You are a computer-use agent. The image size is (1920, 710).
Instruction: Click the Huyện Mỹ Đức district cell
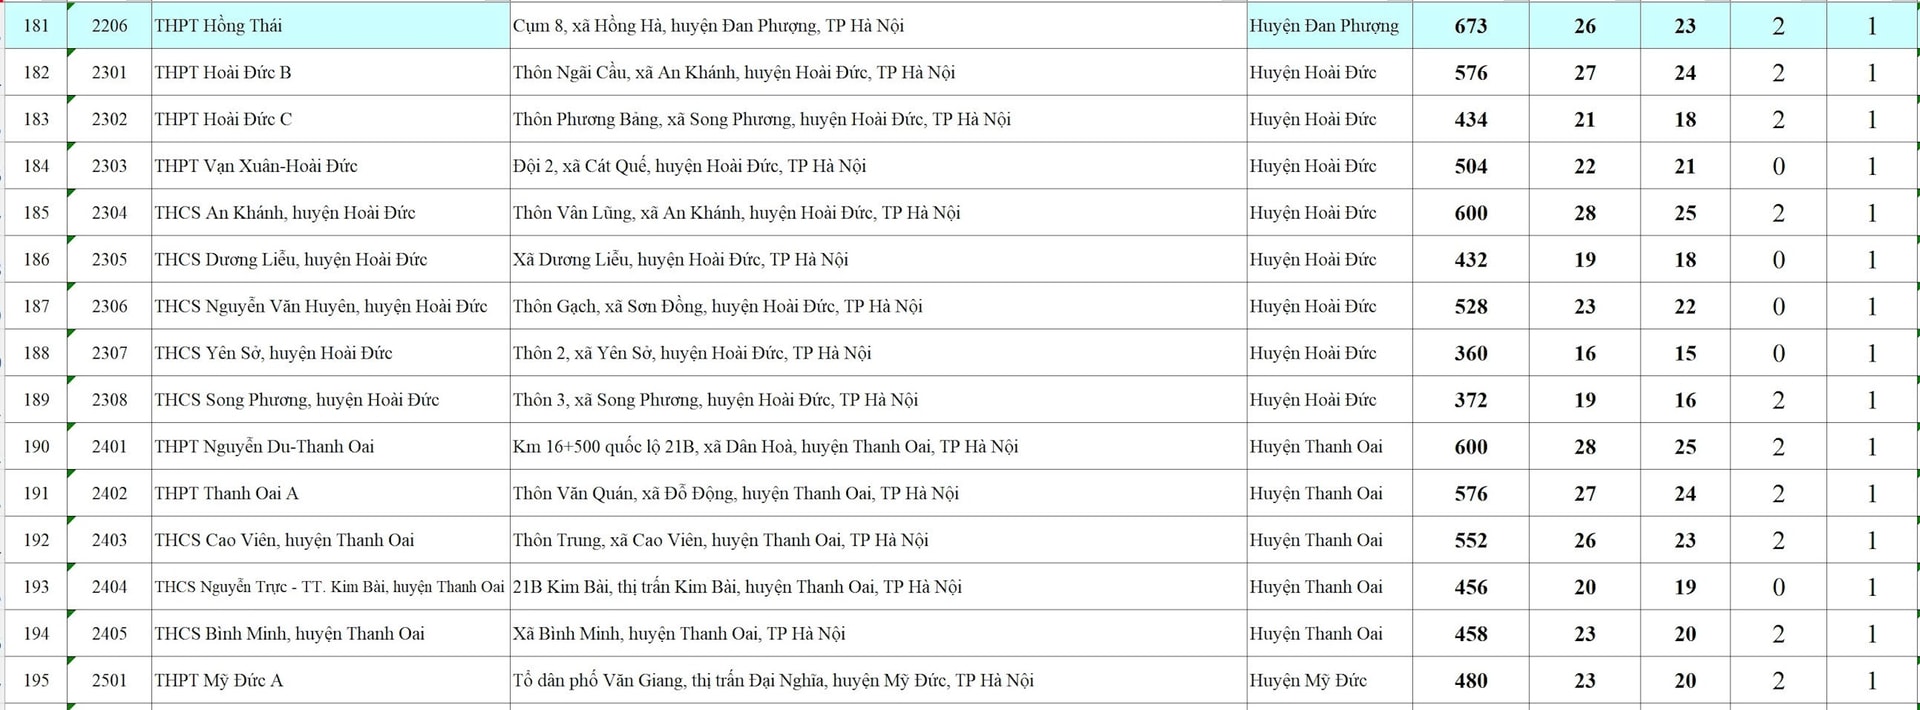coord(1329,681)
